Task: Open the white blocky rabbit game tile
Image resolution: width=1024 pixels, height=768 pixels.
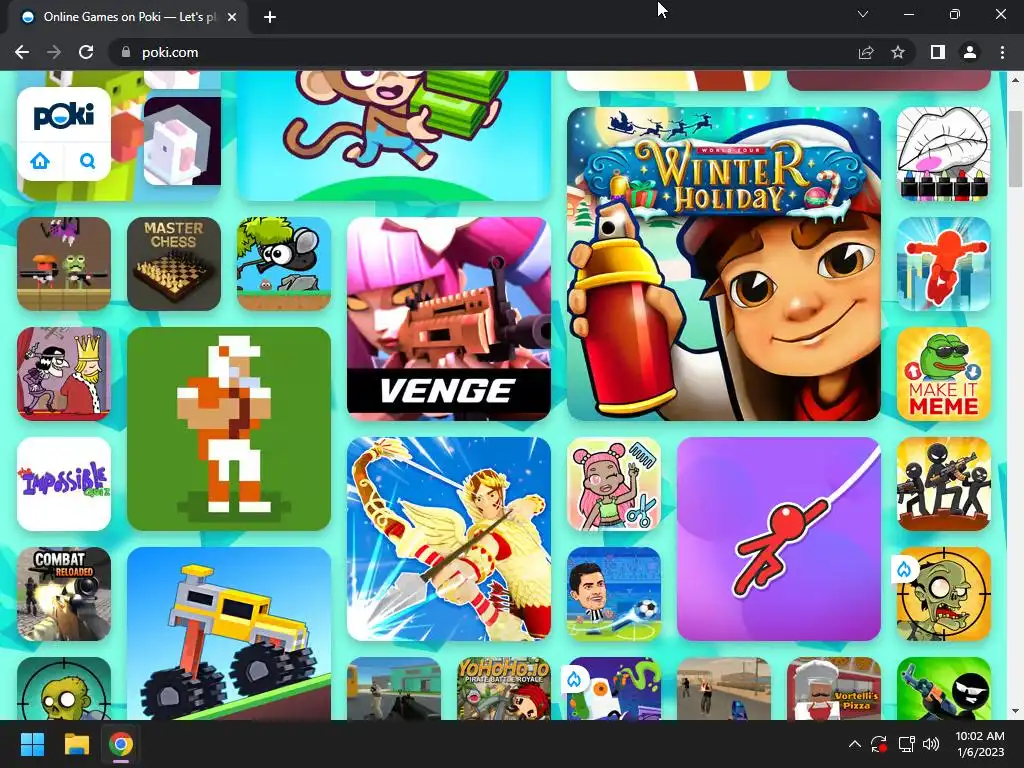Action: point(182,141)
